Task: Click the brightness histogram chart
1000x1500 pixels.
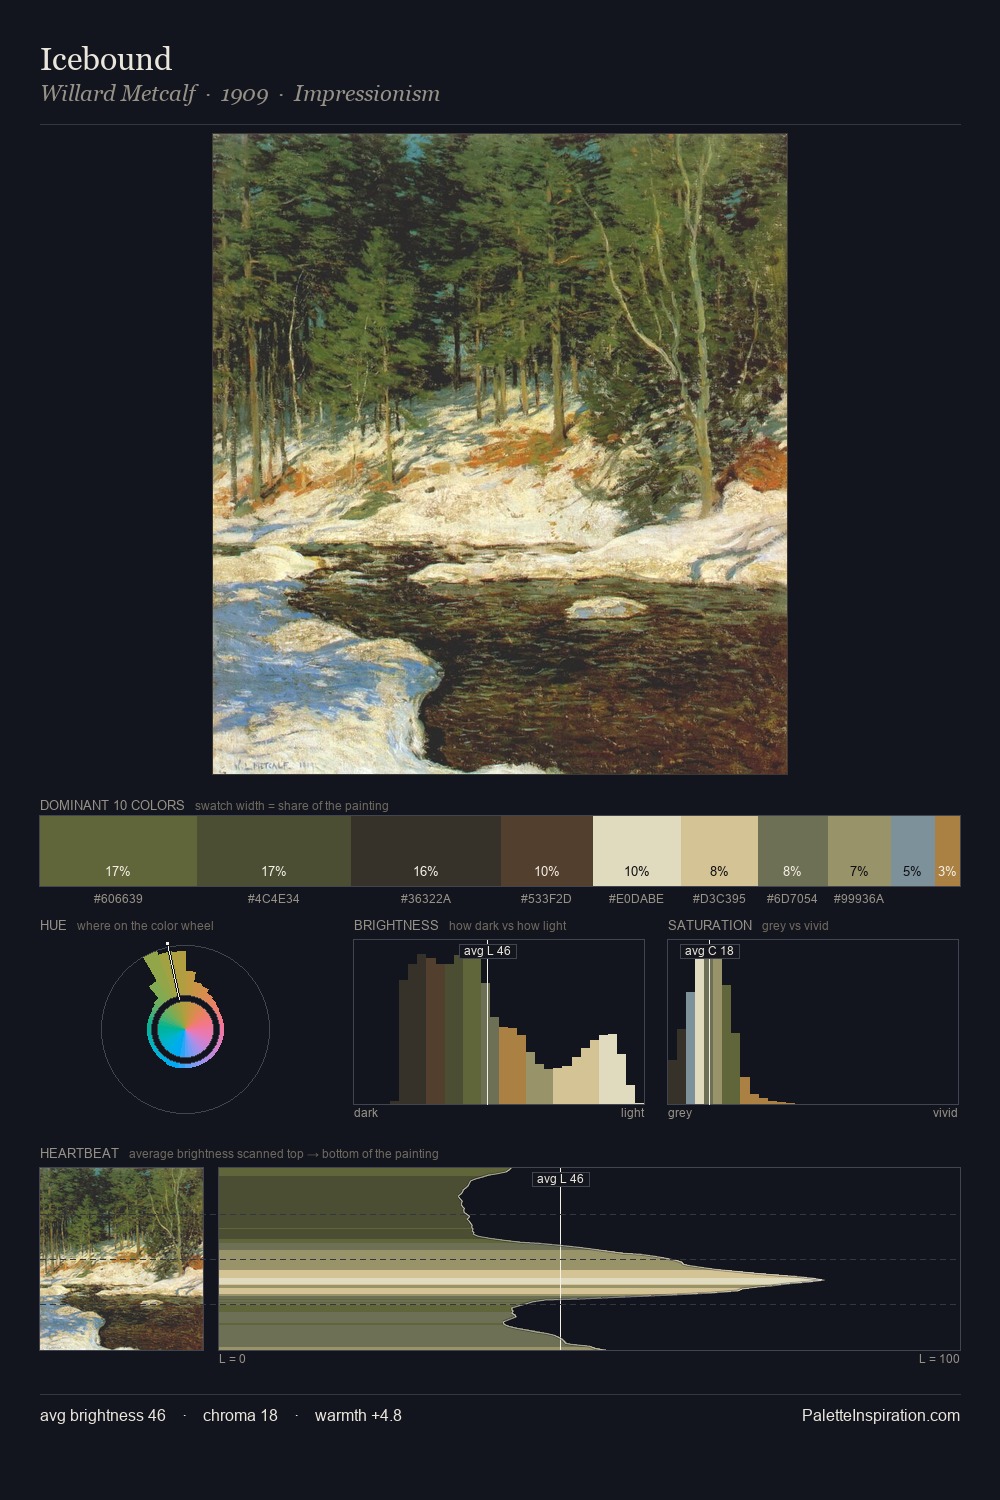Action: [499, 1022]
